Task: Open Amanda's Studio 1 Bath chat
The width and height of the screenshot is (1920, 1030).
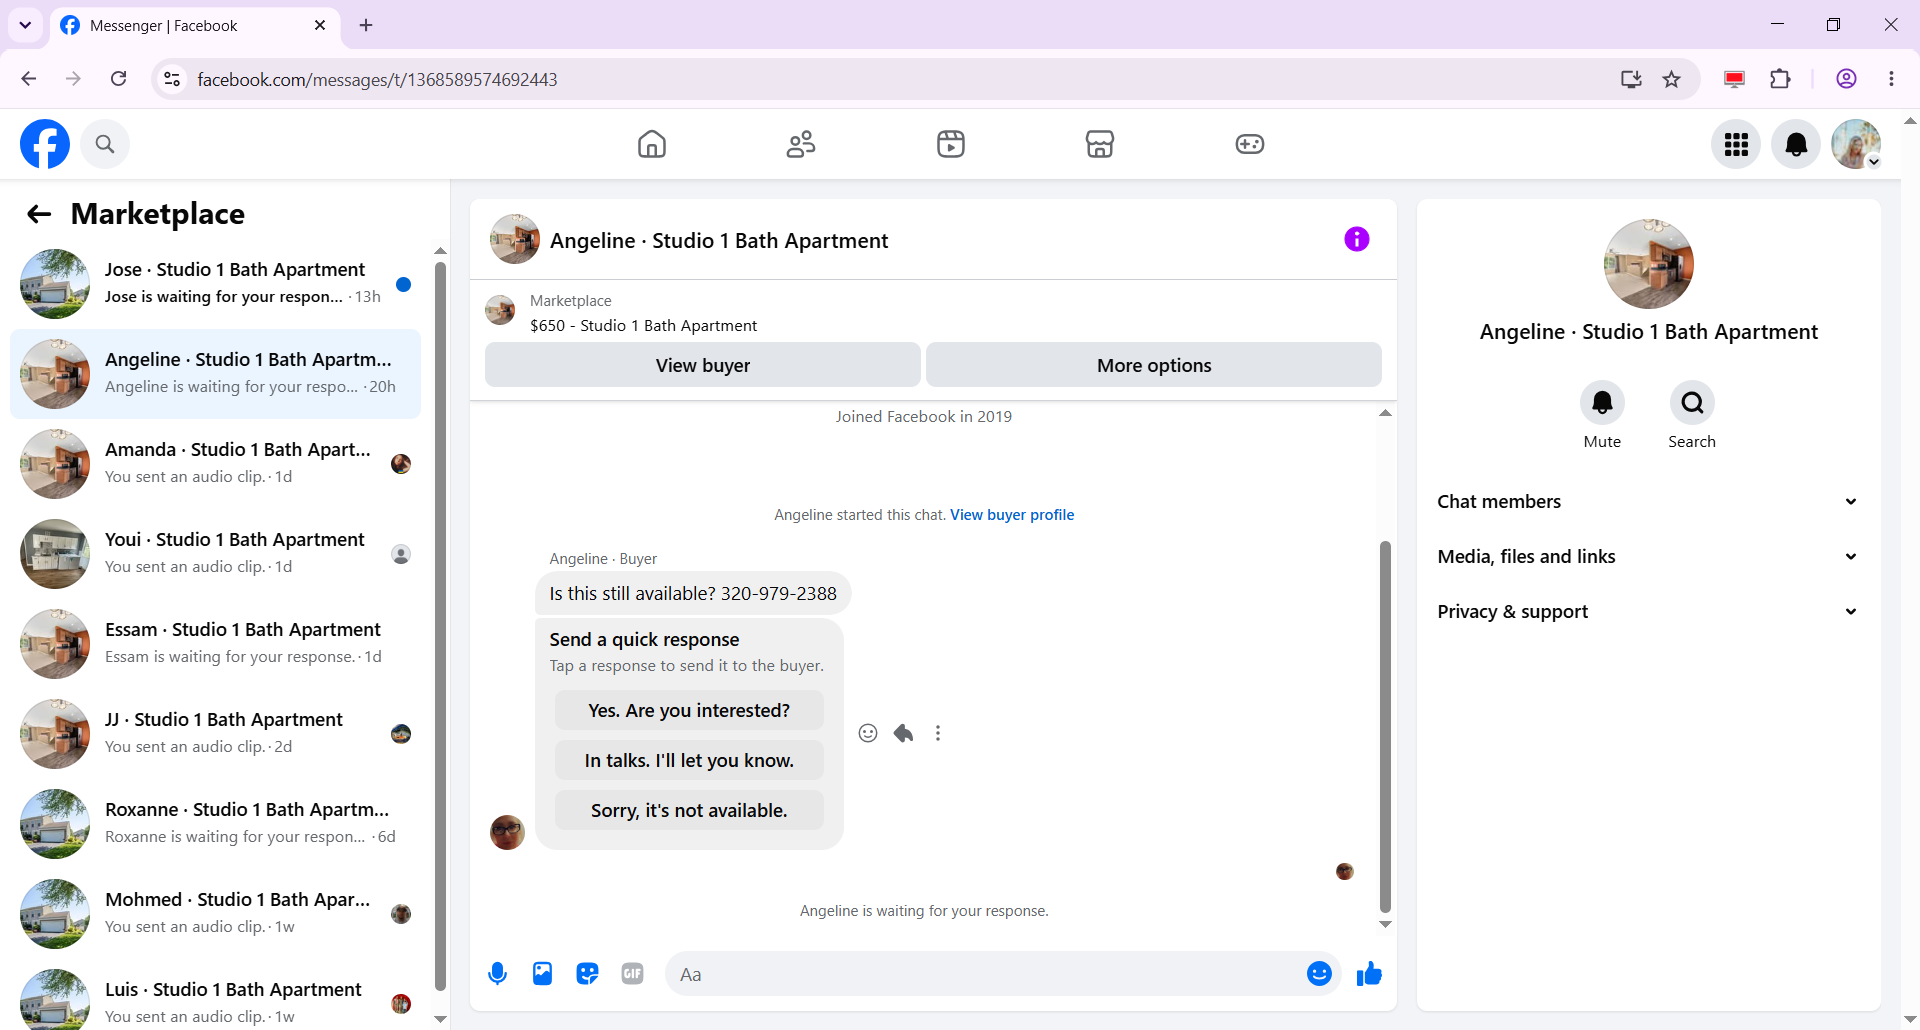Action: (x=215, y=464)
